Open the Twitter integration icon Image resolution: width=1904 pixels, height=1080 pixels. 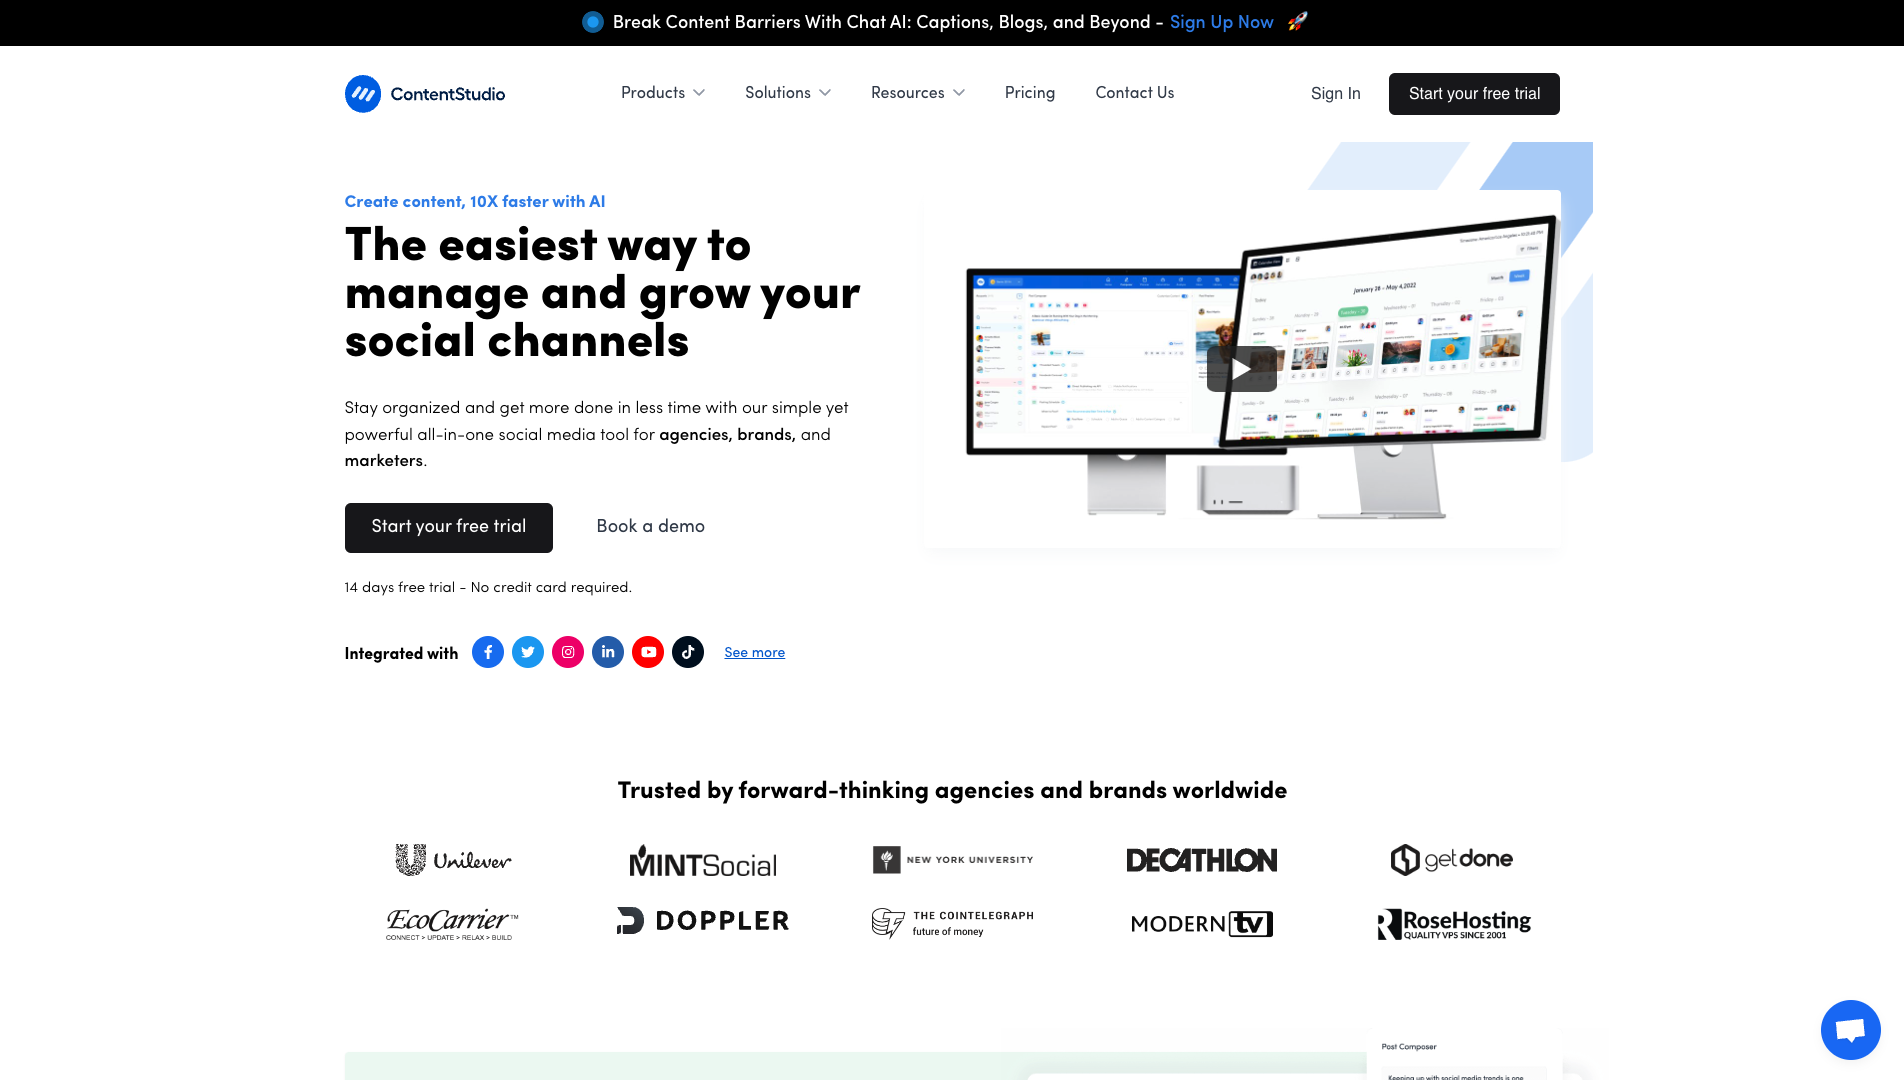[528, 652]
